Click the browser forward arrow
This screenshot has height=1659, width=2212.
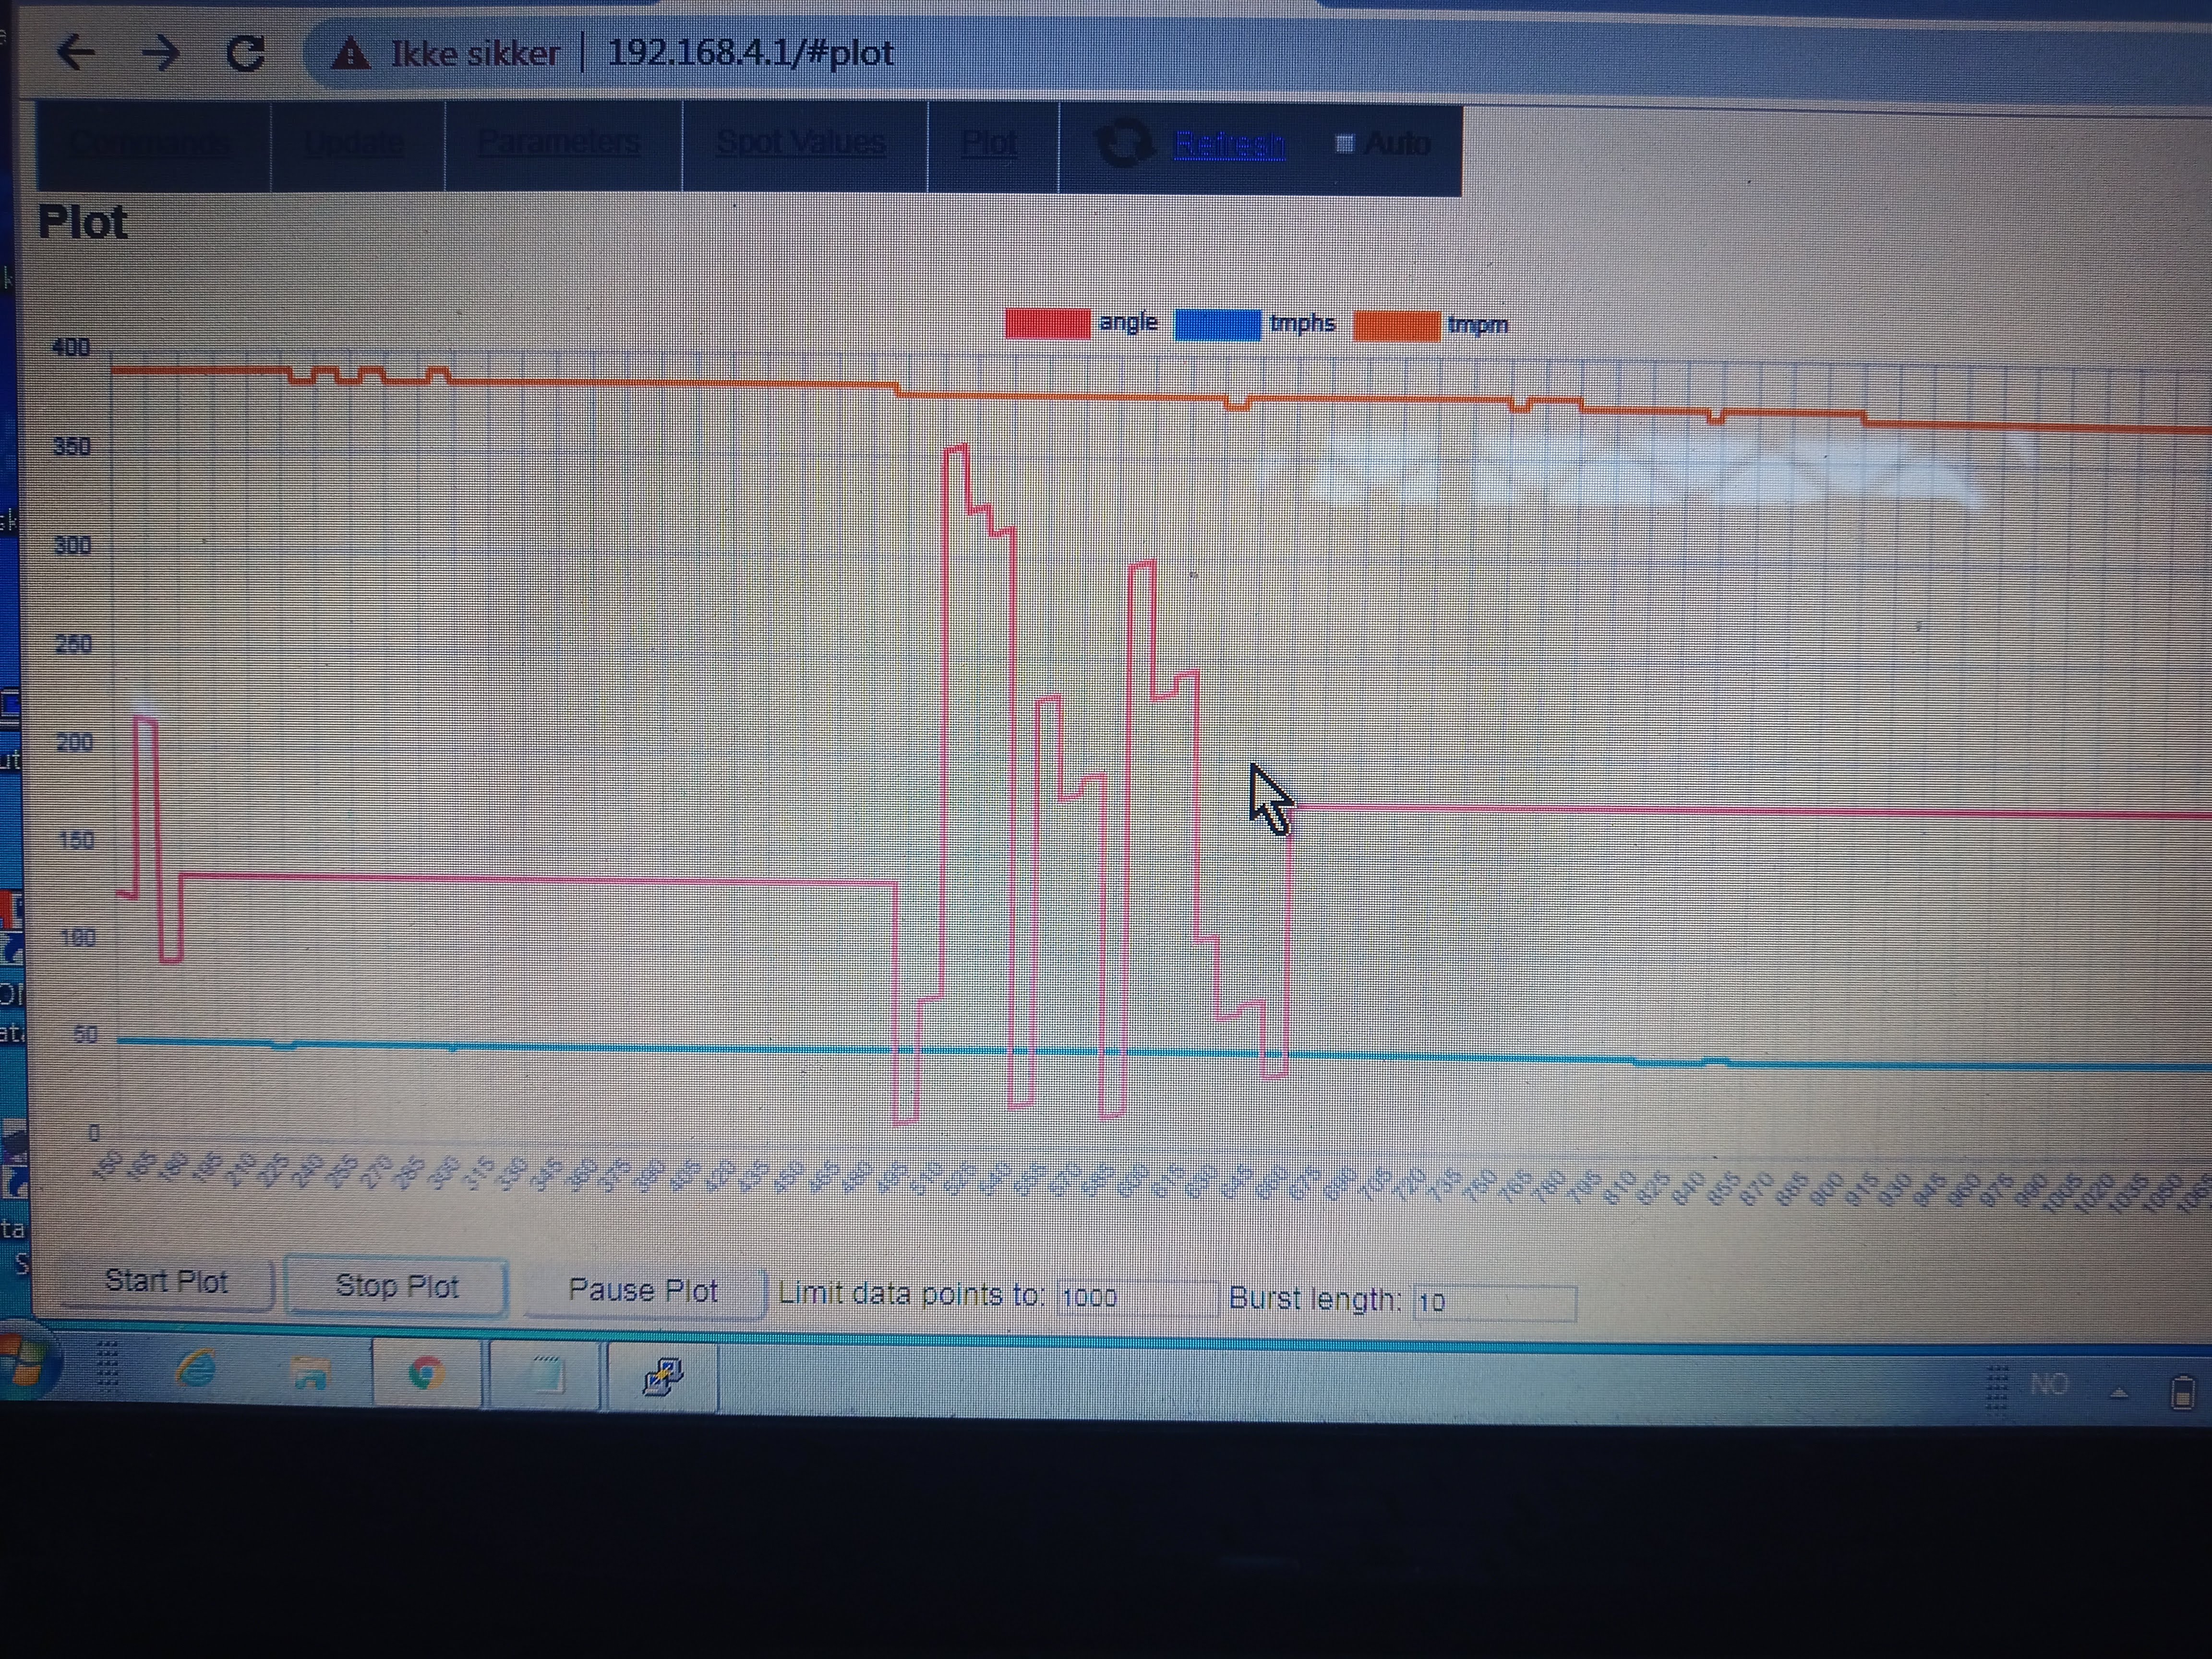[160, 52]
